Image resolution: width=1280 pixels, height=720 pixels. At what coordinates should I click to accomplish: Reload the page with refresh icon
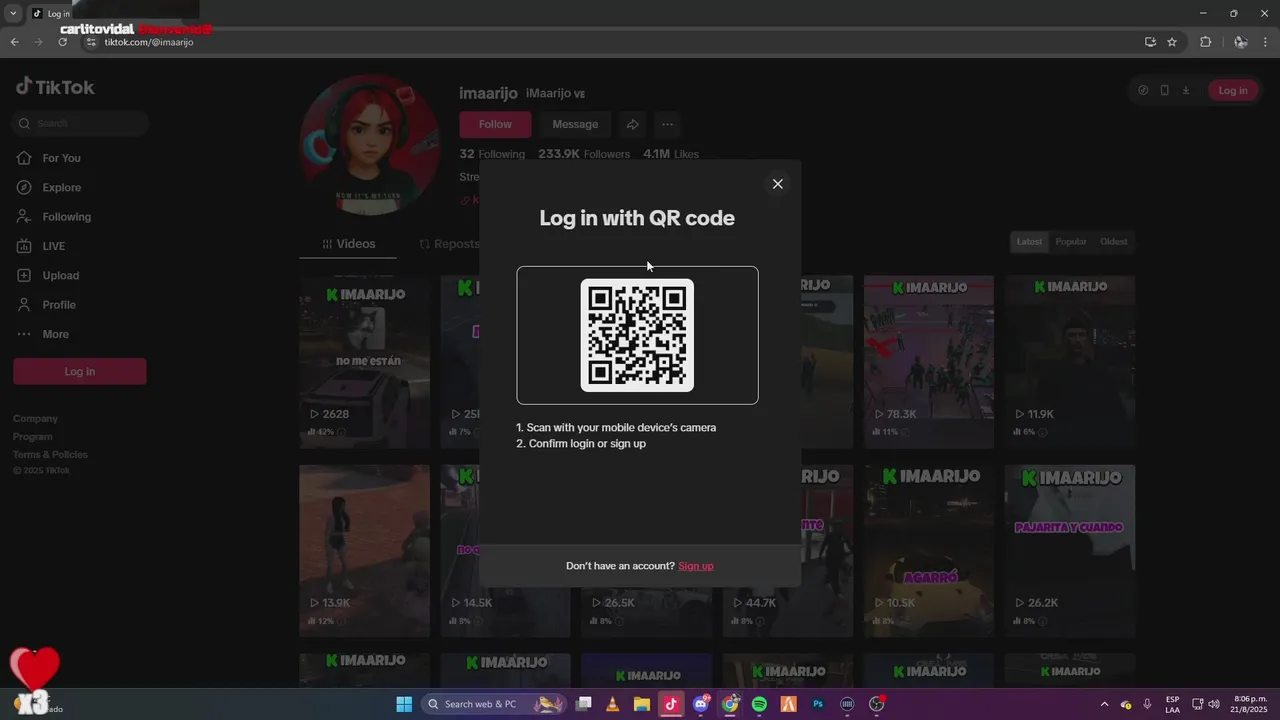pyautogui.click(x=62, y=42)
